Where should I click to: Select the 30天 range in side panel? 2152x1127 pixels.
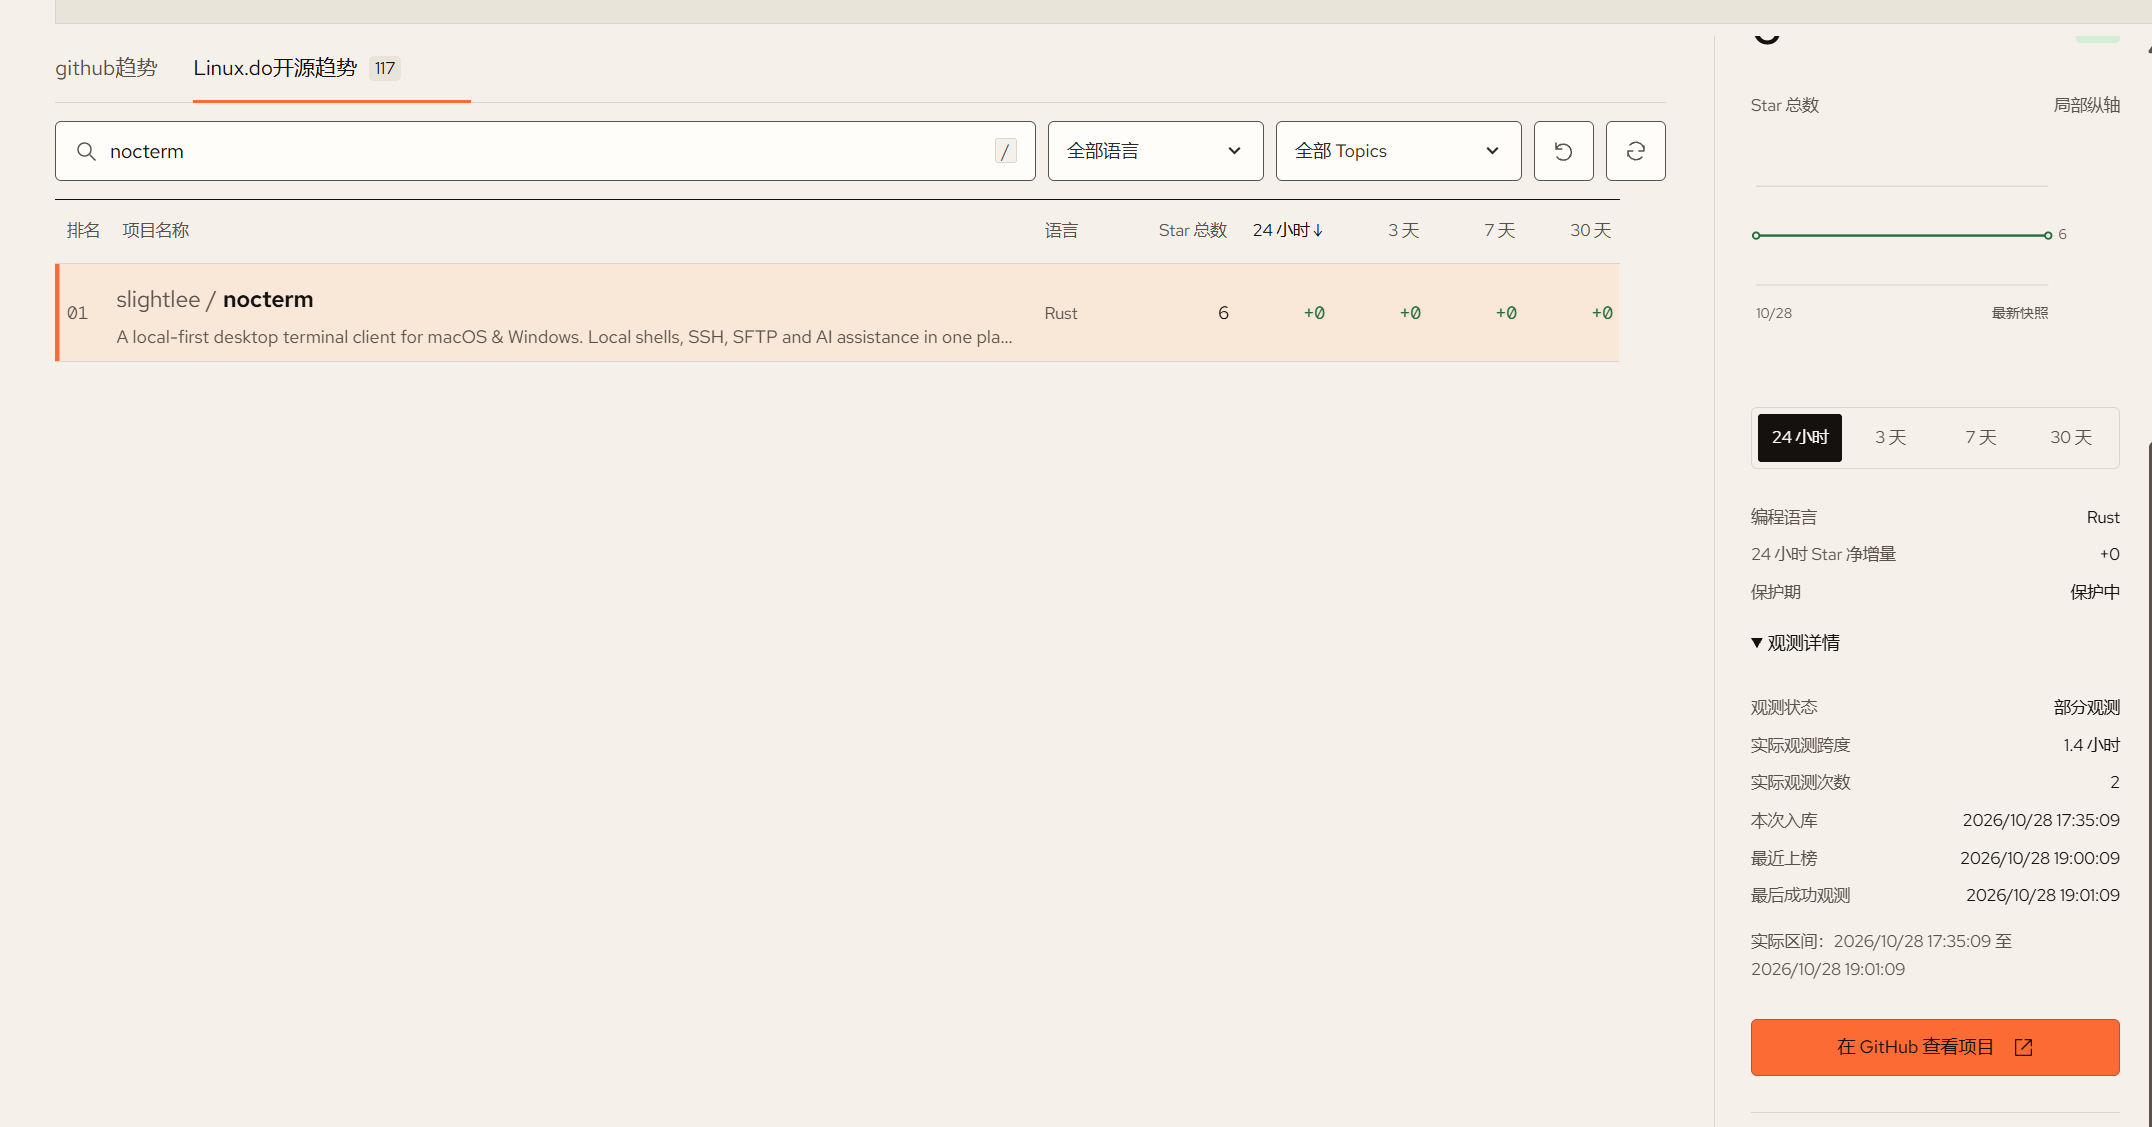click(x=2070, y=438)
